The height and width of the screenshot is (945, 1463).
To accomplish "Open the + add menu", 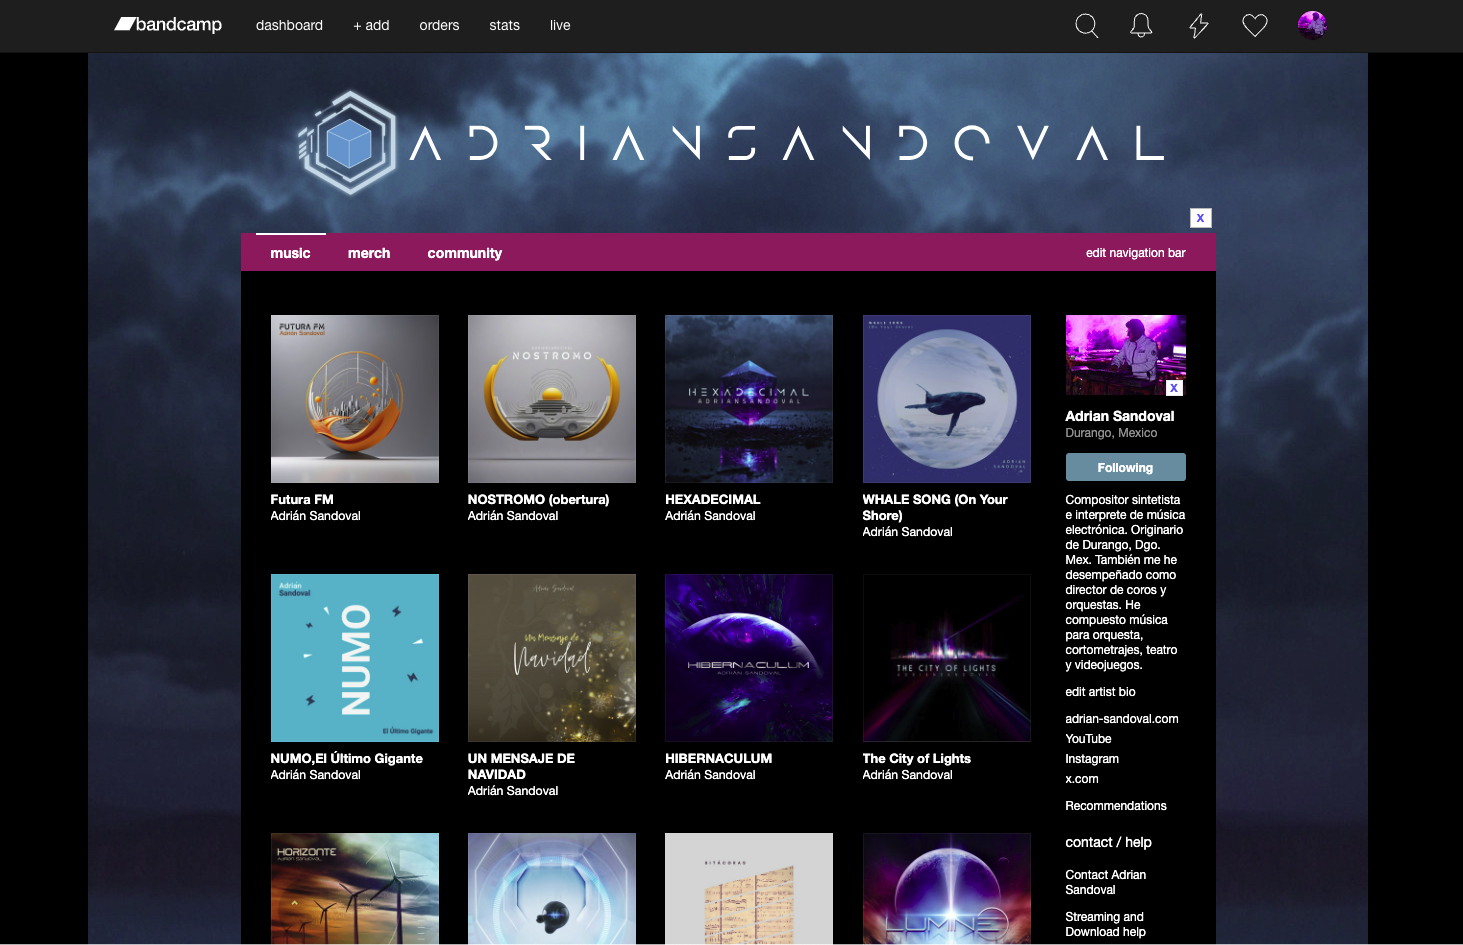I will [371, 26].
